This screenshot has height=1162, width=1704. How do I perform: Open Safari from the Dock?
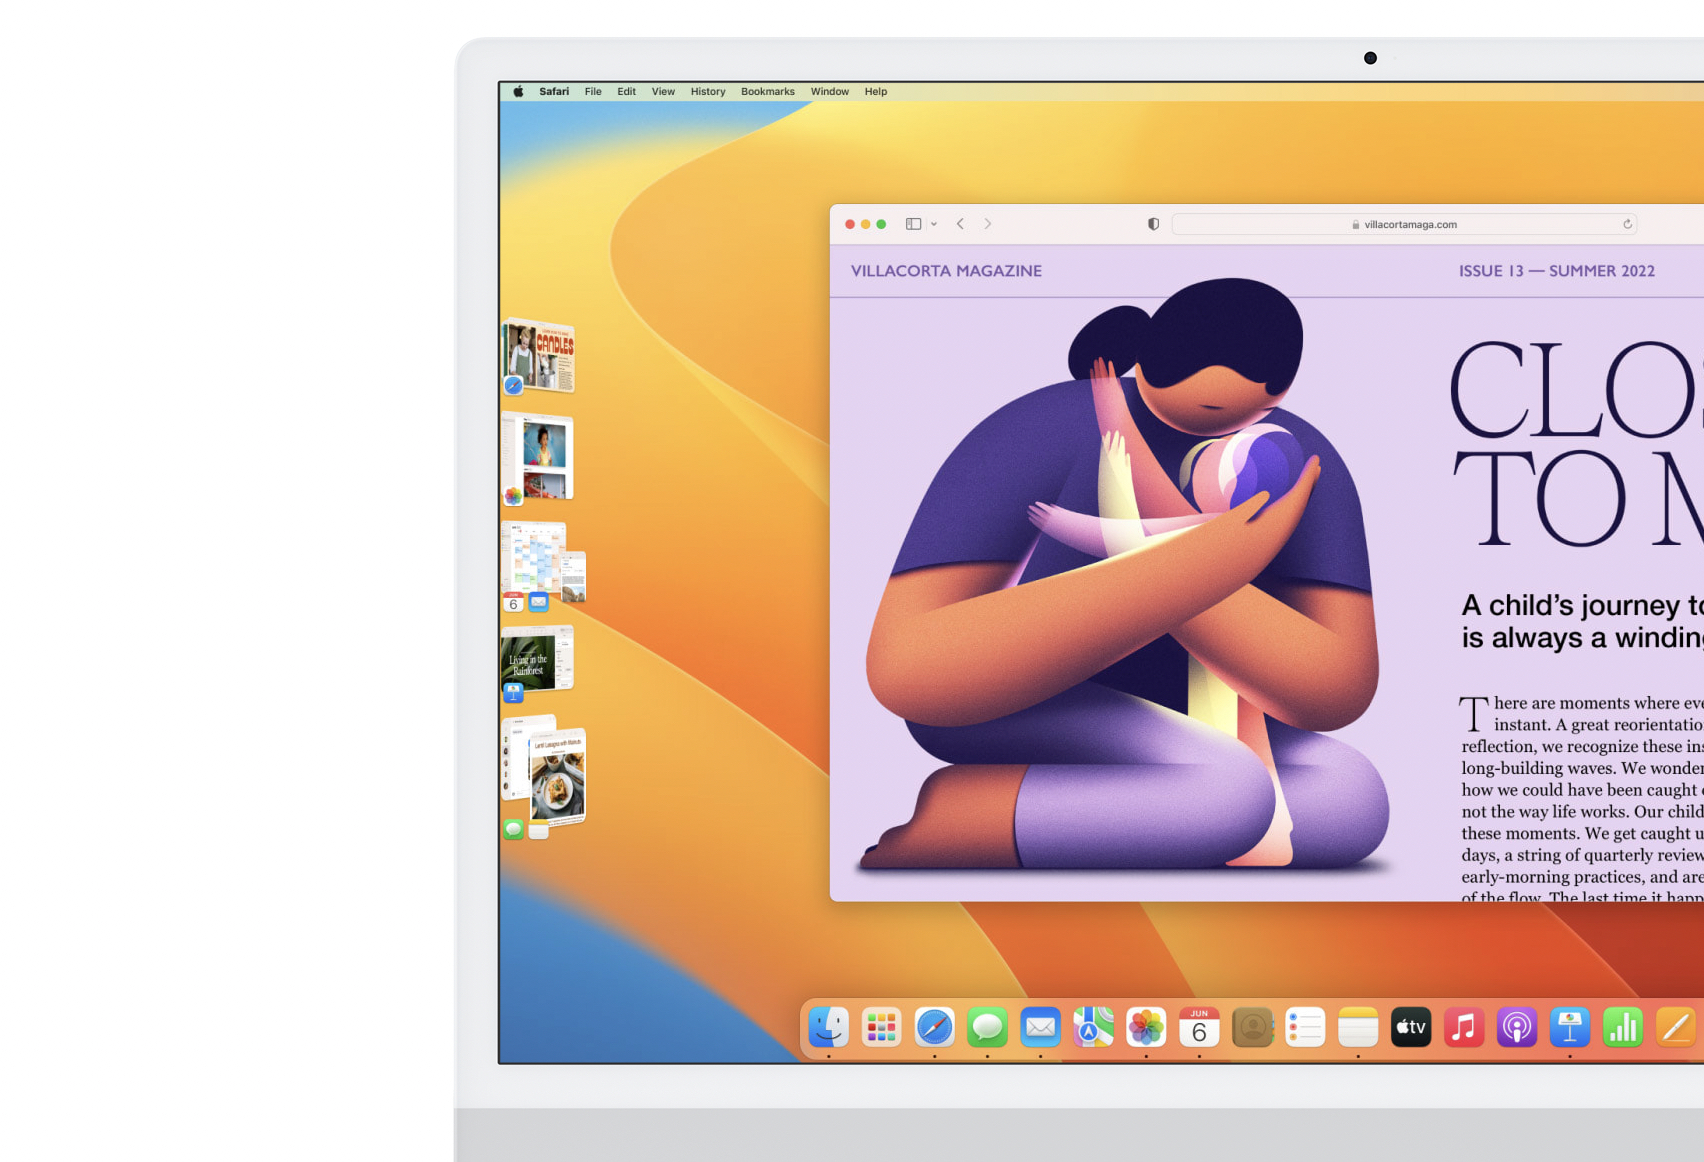pyautogui.click(x=934, y=1027)
